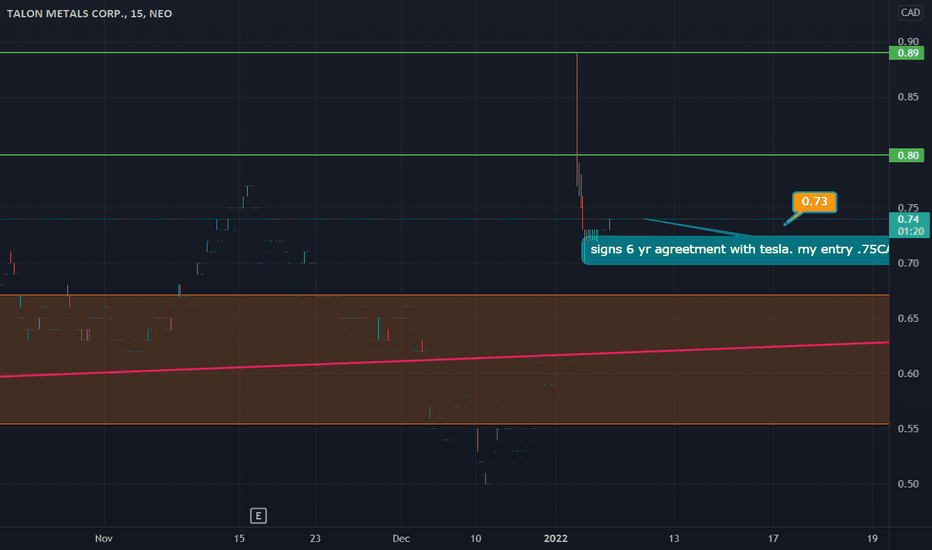The image size is (932, 550).
Task: Select the orange 0.73 price callout
Action: [814, 202]
